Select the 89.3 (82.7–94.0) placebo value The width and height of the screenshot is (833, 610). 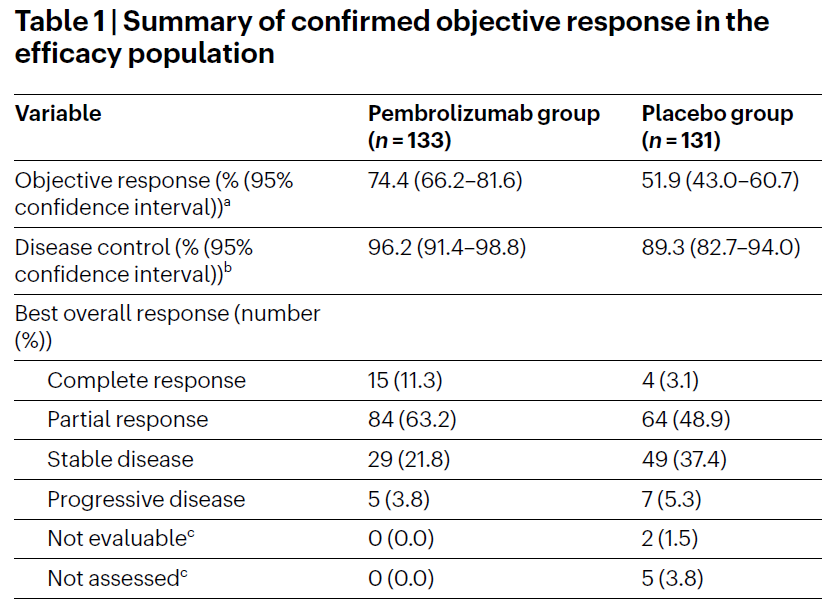tap(721, 247)
